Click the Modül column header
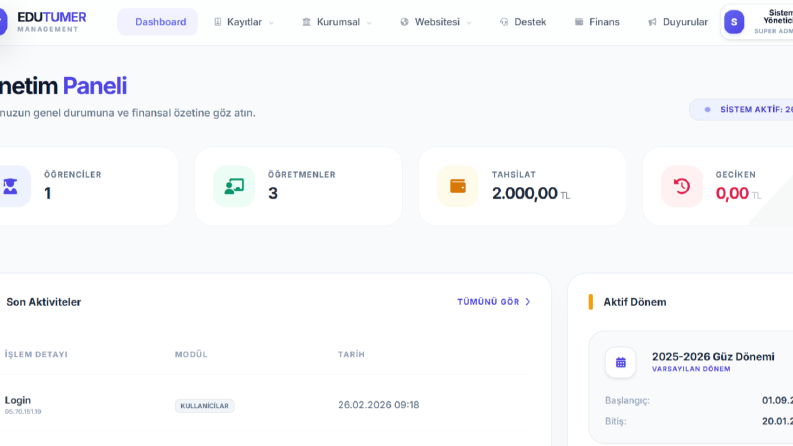 (191, 354)
